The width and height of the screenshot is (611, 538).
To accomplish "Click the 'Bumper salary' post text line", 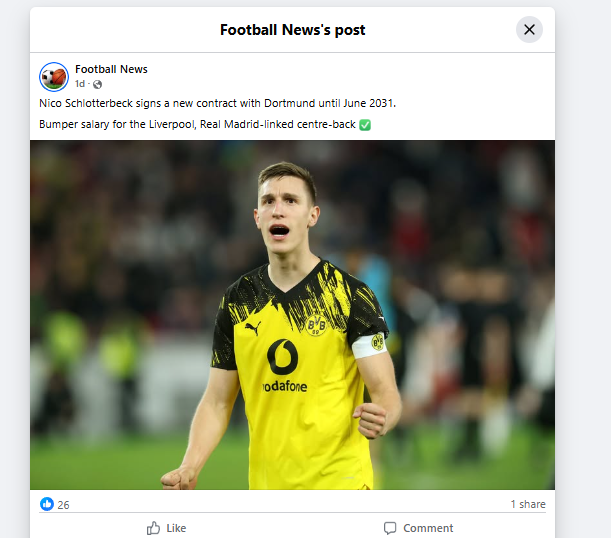I will click(197, 124).
